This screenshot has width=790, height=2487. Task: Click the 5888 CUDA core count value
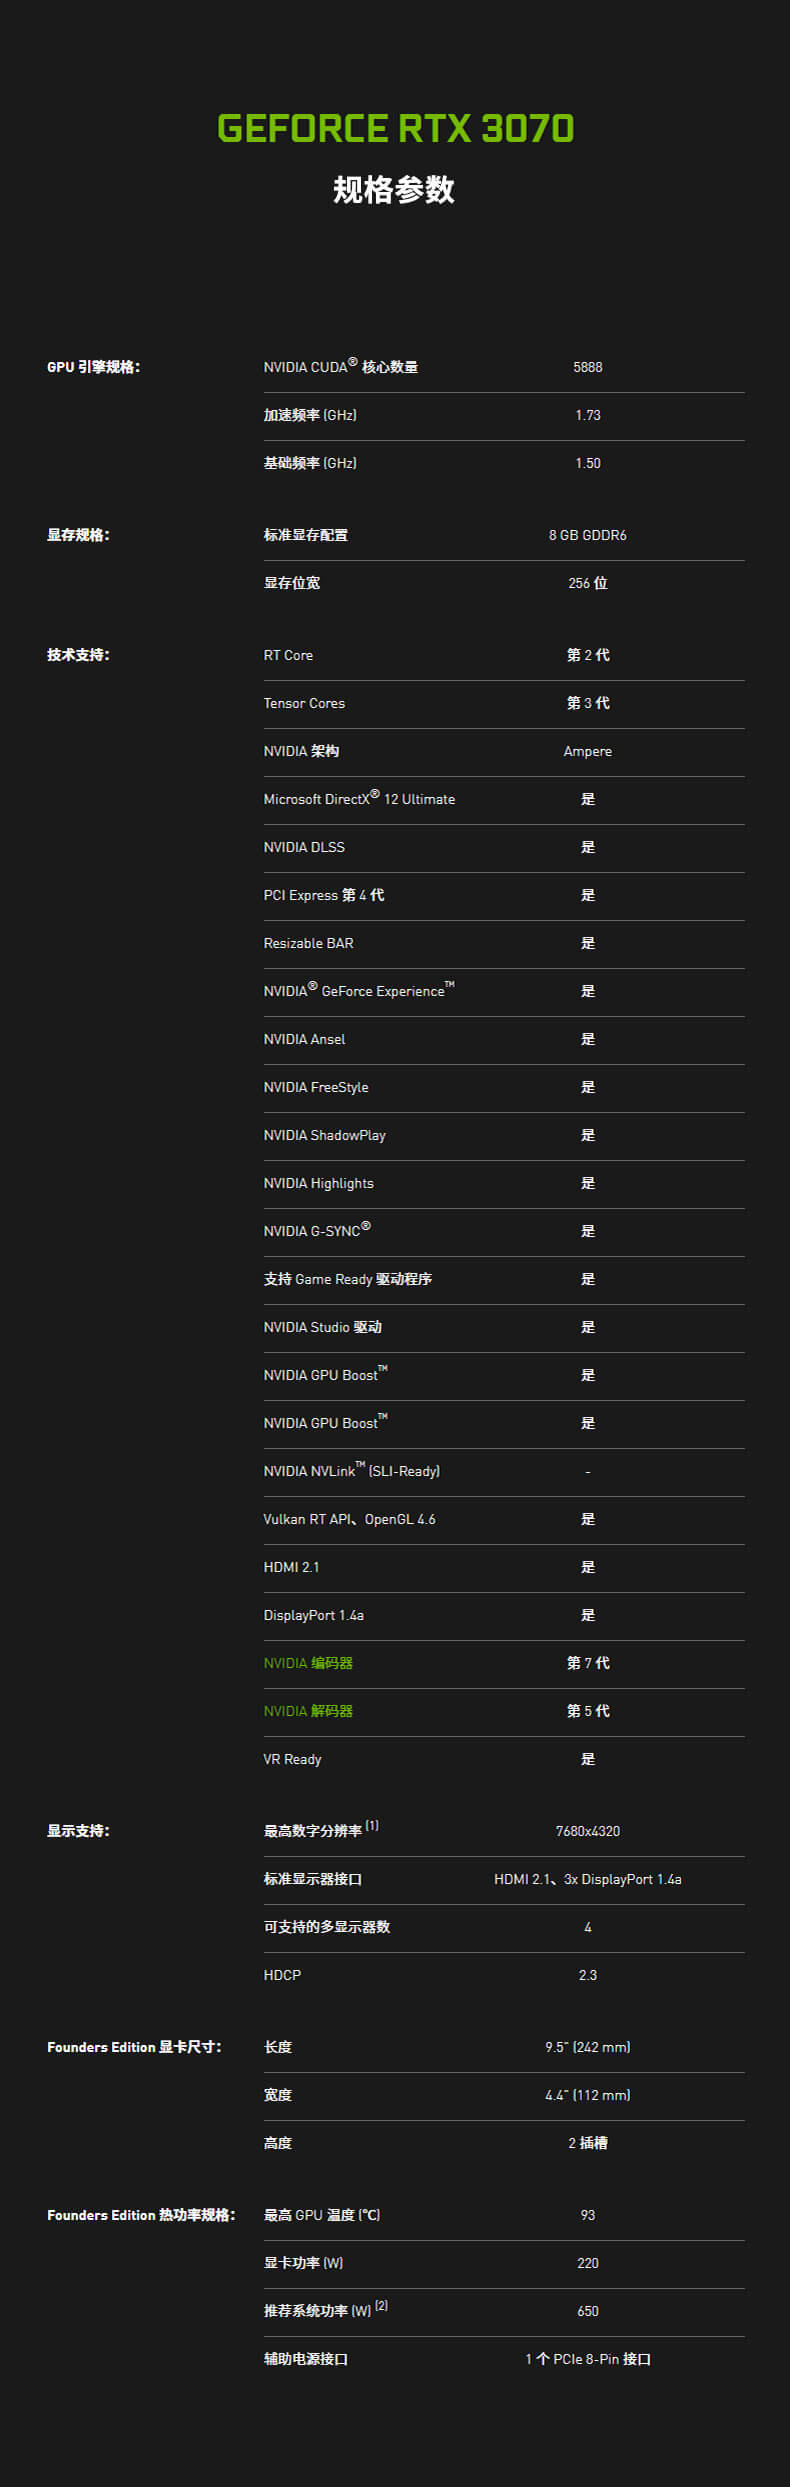pyautogui.click(x=588, y=367)
